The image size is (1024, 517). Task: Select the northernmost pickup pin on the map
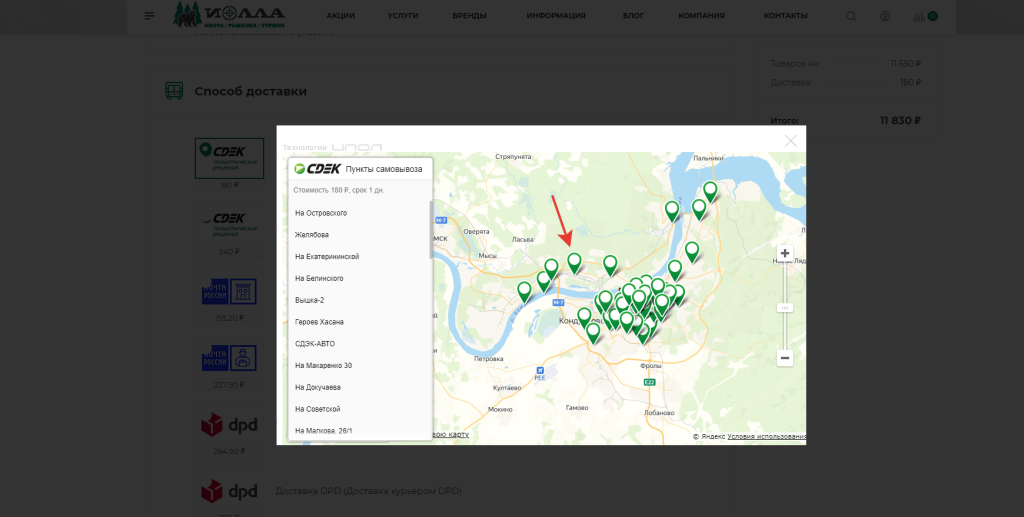click(x=710, y=190)
